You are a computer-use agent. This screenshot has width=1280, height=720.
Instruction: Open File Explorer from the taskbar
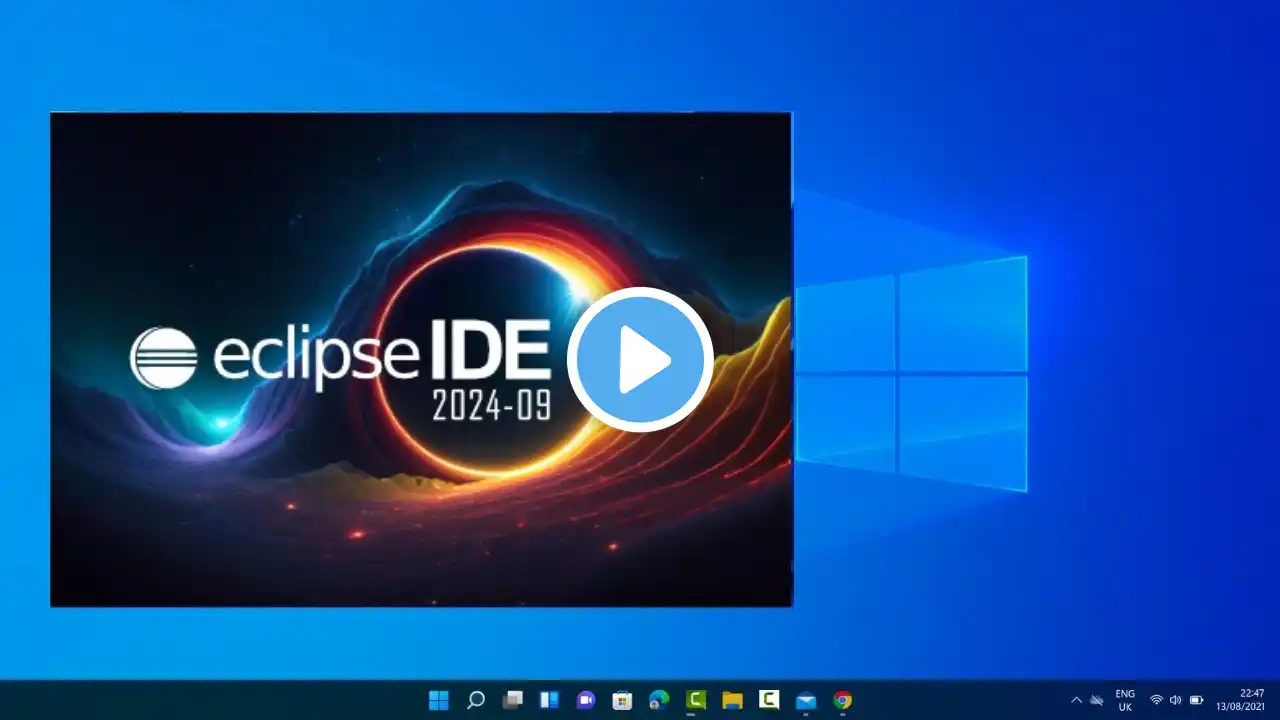pyautogui.click(x=732, y=700)
